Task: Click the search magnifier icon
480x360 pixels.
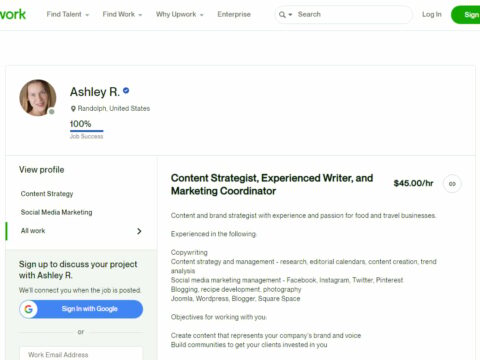Action: pos(282,15)
